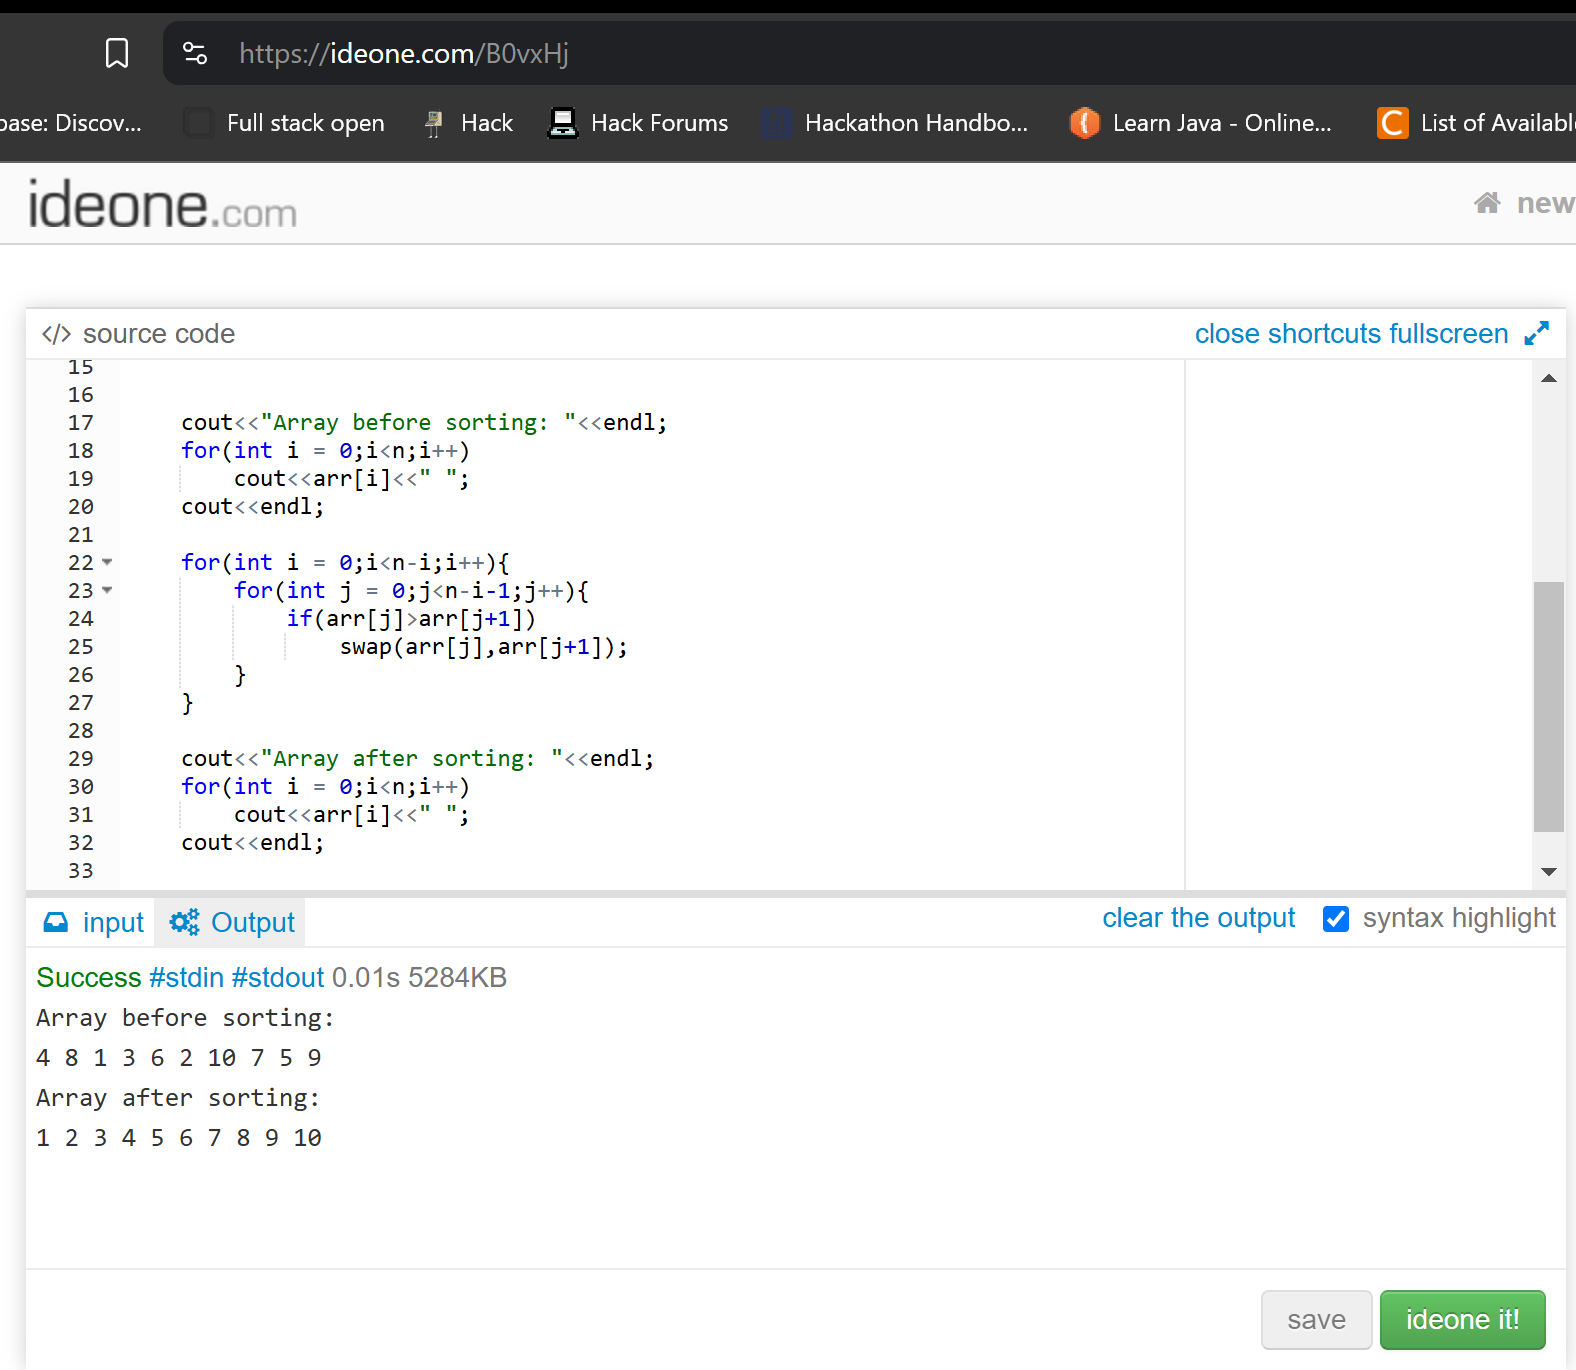Image resolution: width=1576 pixels, height=1370 pixels.
Task: Switch to the input tab
Action: 93,922
